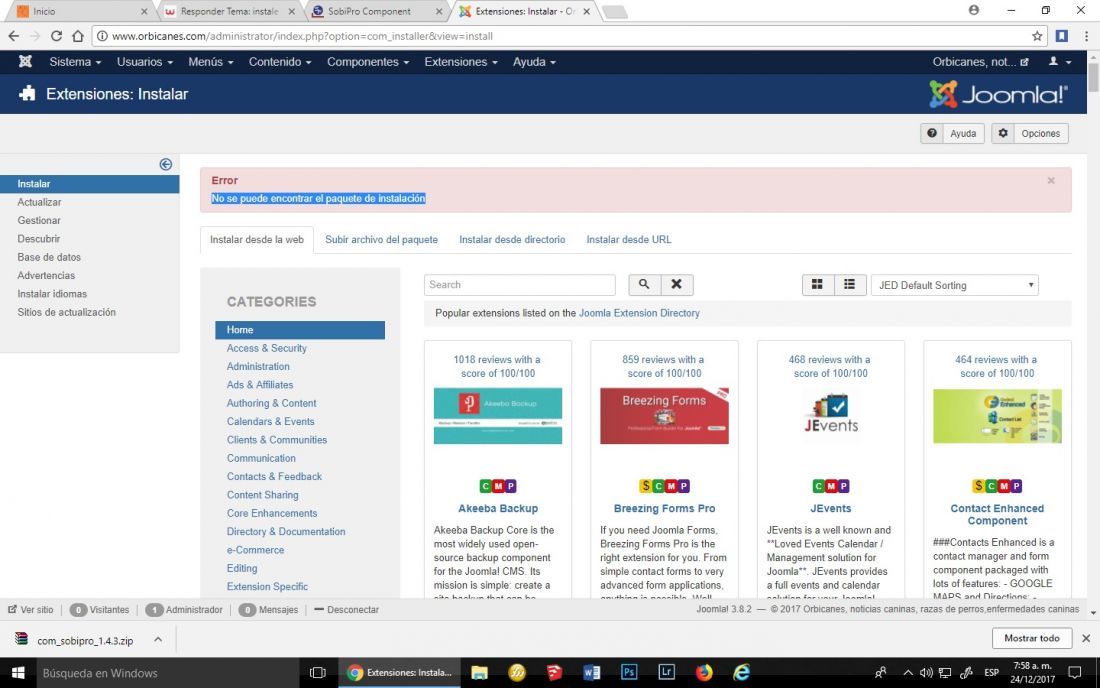Clear the search with the X button
This screenshot has height=688, width=1100.
tap(676, 284)
